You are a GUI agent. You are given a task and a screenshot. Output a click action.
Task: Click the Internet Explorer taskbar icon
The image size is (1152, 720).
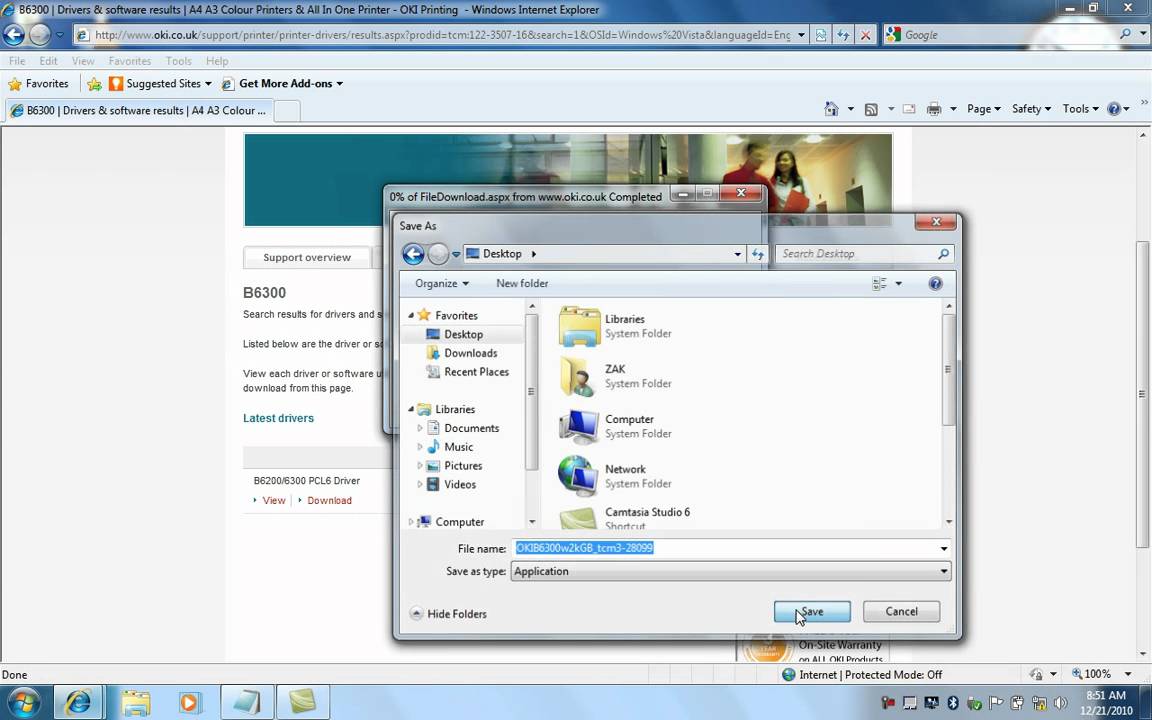pyautogui.click(x=77, y=702)
